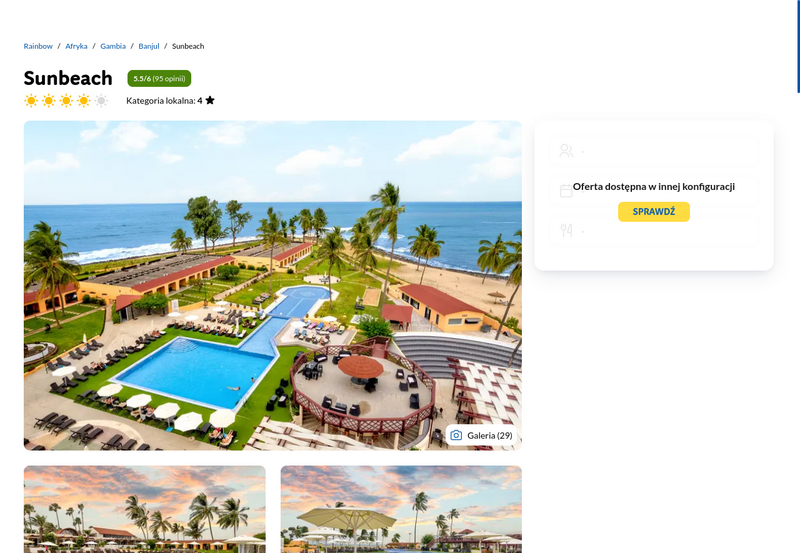Click the black star local category icon
The height and width of the screenshot is (553, 800).
(x=210, y=100)
